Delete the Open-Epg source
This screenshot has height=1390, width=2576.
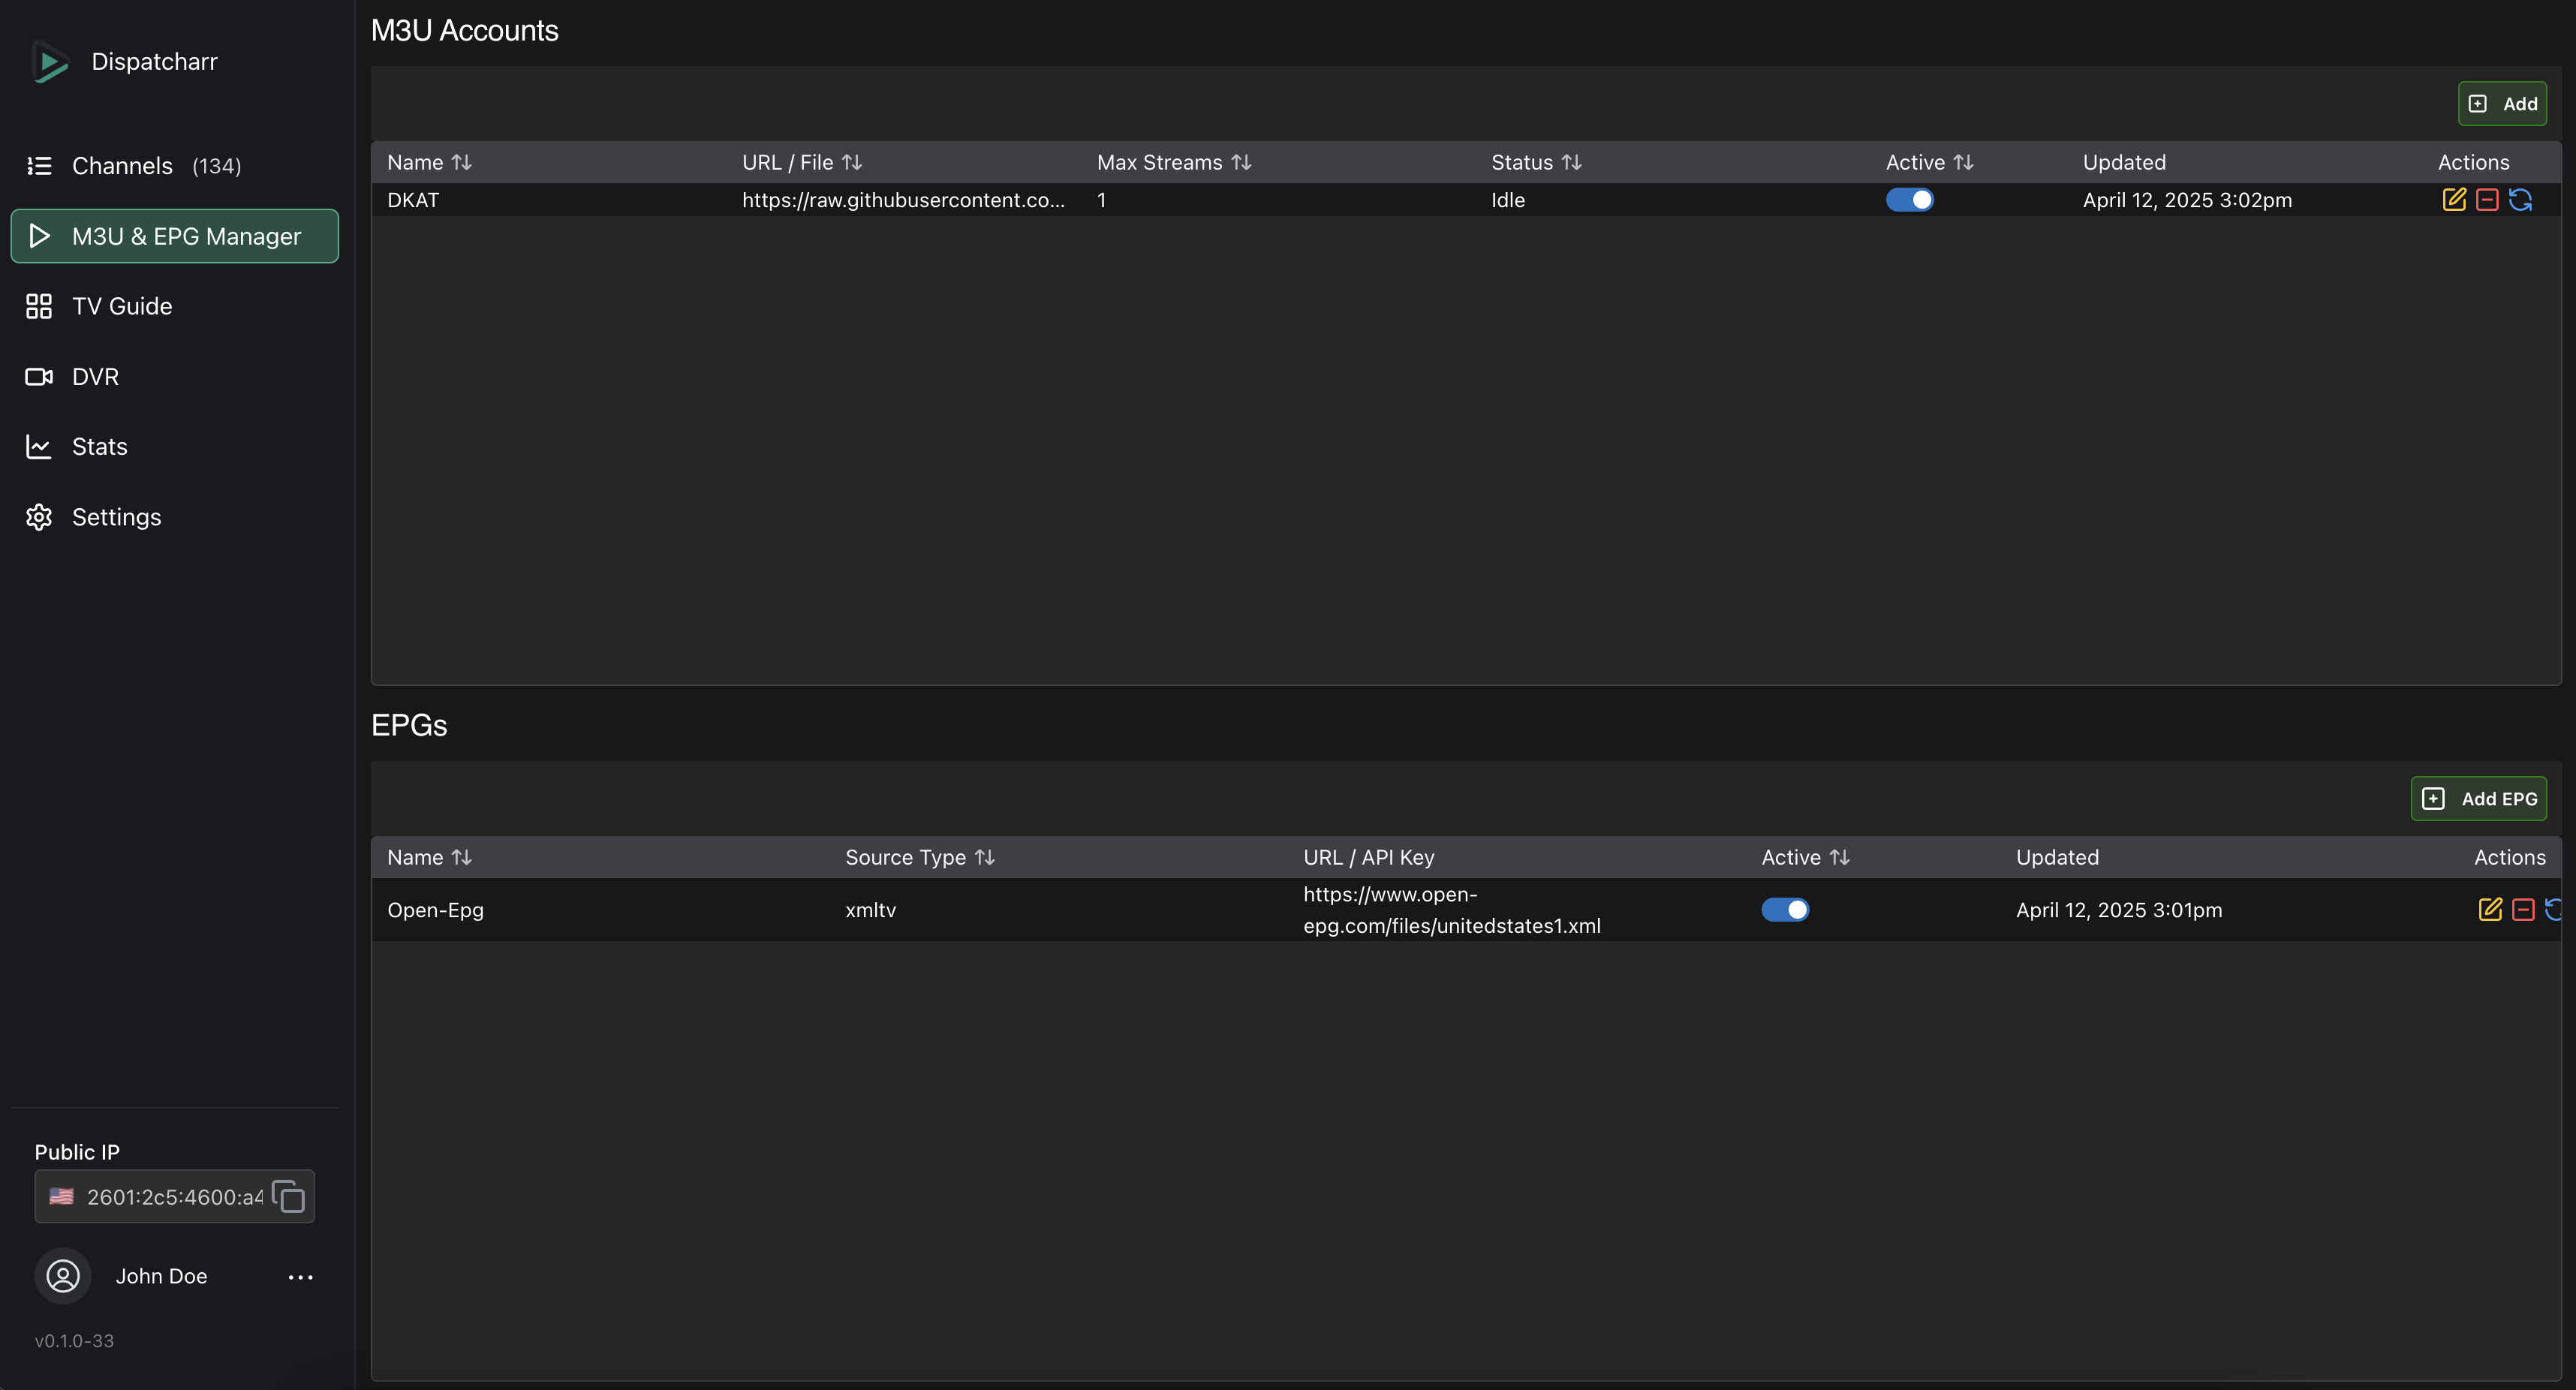pos(2523,909)
